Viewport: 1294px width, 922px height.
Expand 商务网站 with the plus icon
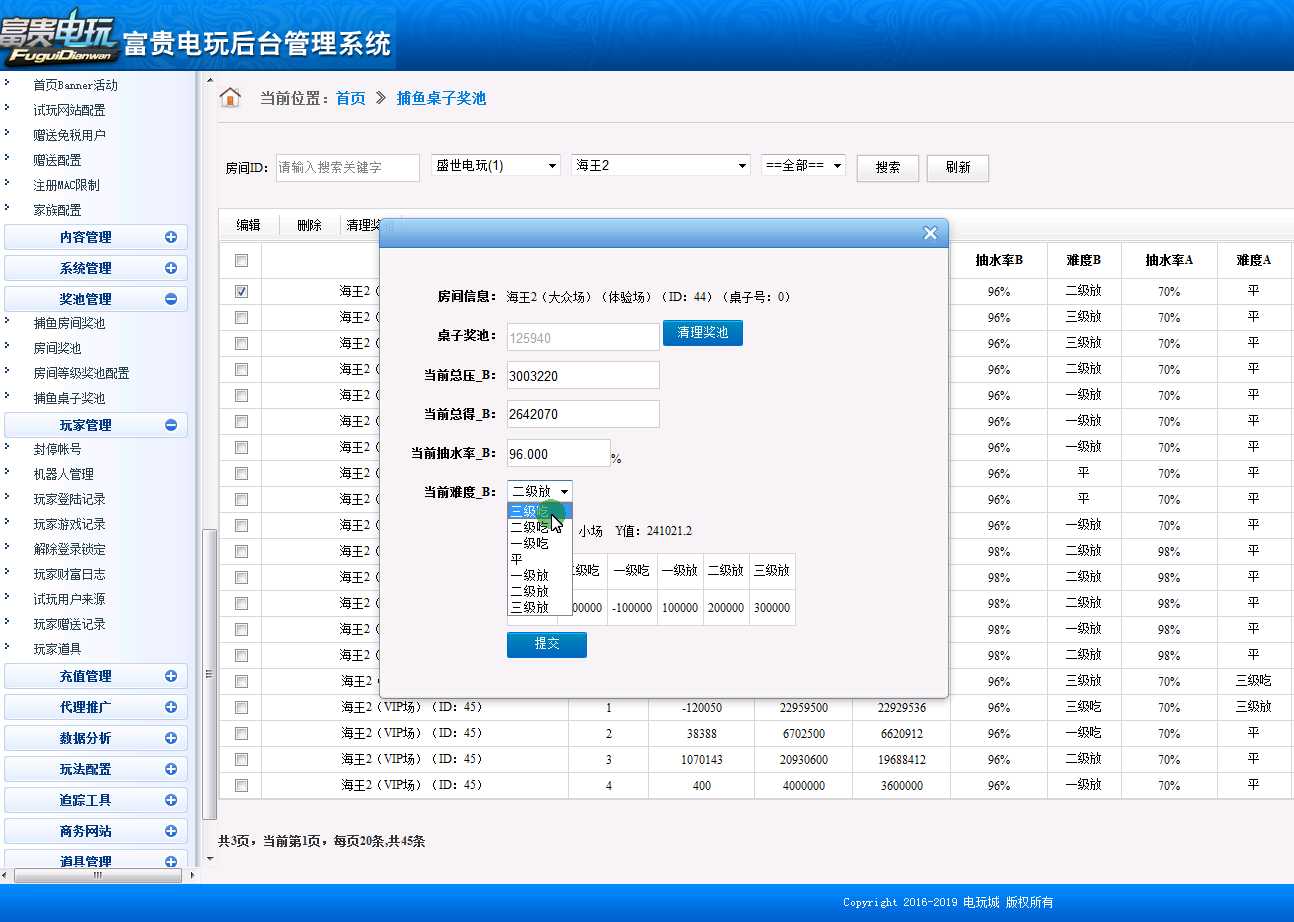(x=171, y=831)
